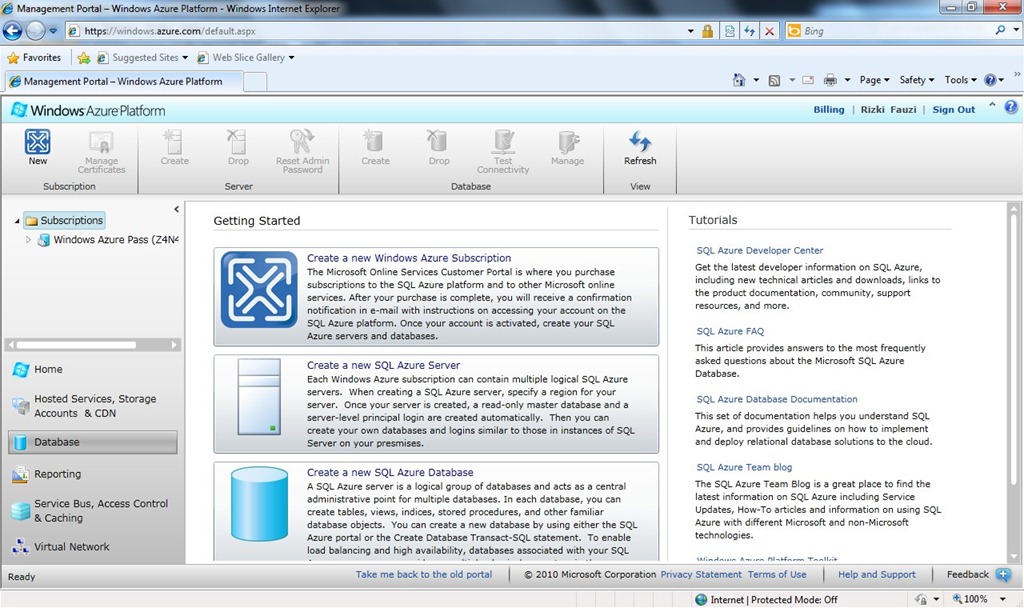Select the Subscriptions folder
The width and height of the screenshot is (1024, 608).
pos(65,221)
